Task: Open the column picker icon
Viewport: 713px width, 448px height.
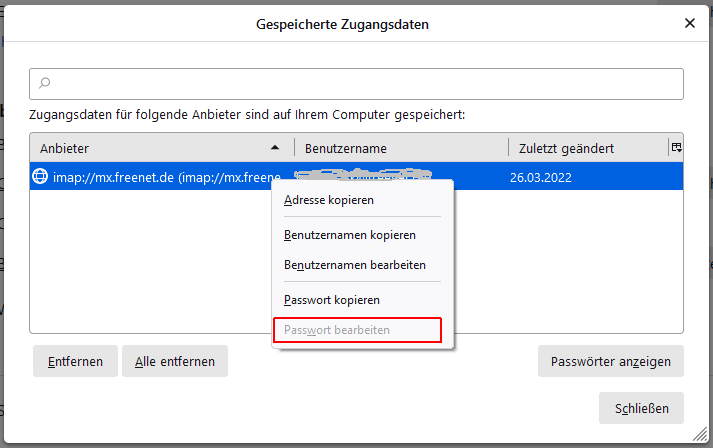Action: [x=677, y=147]
